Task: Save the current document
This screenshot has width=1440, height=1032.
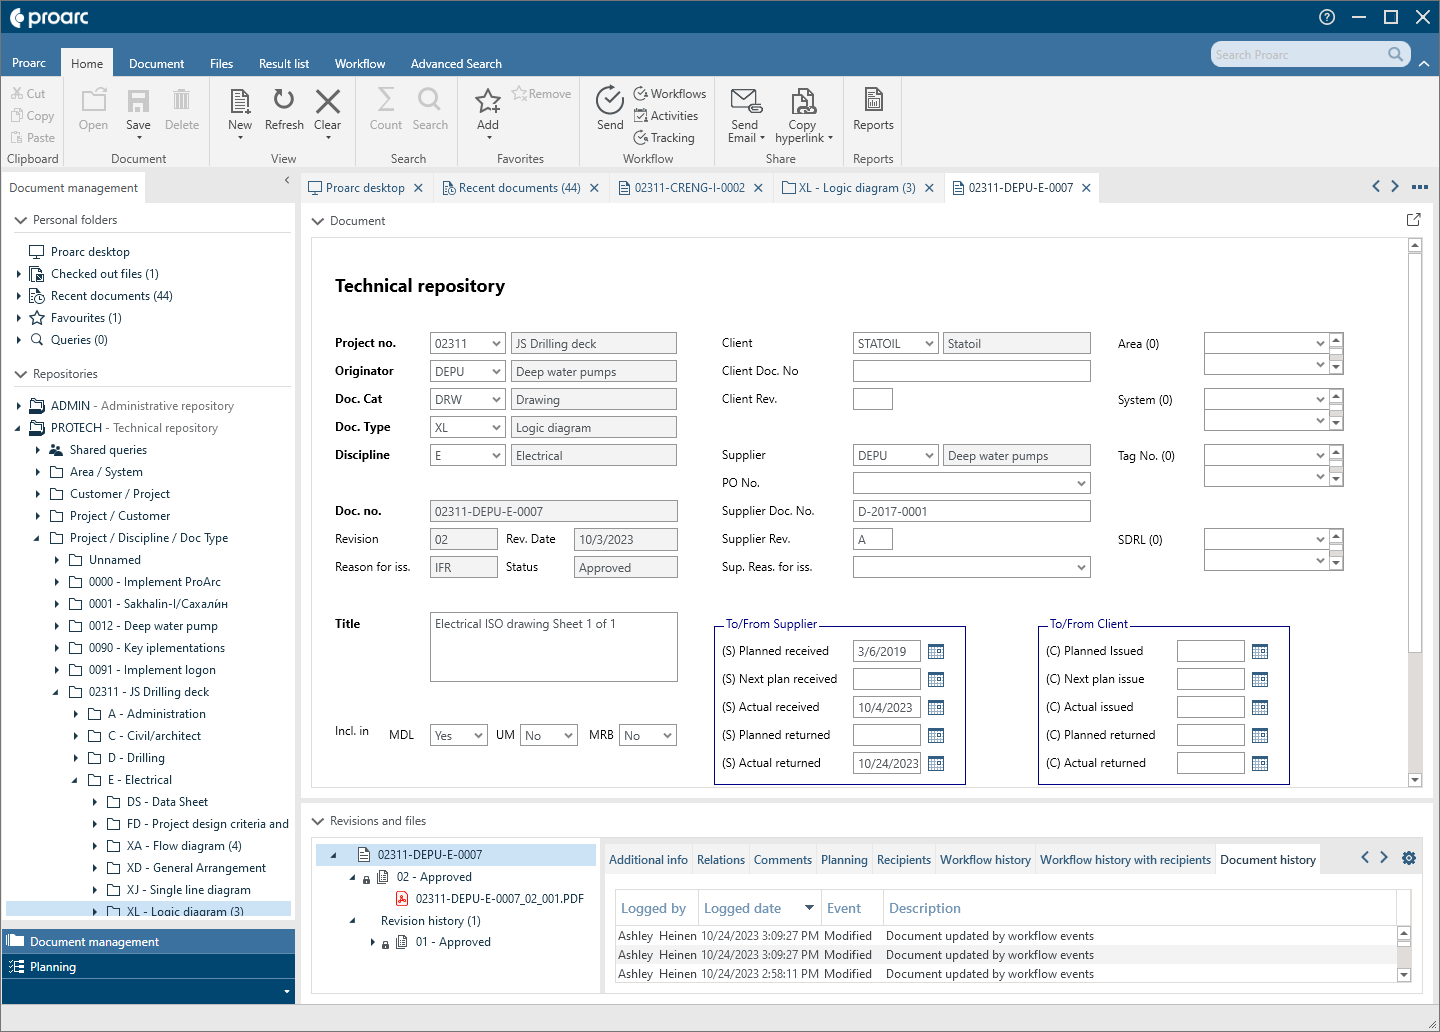Action: pyautogui.click(x=137, y=110)
